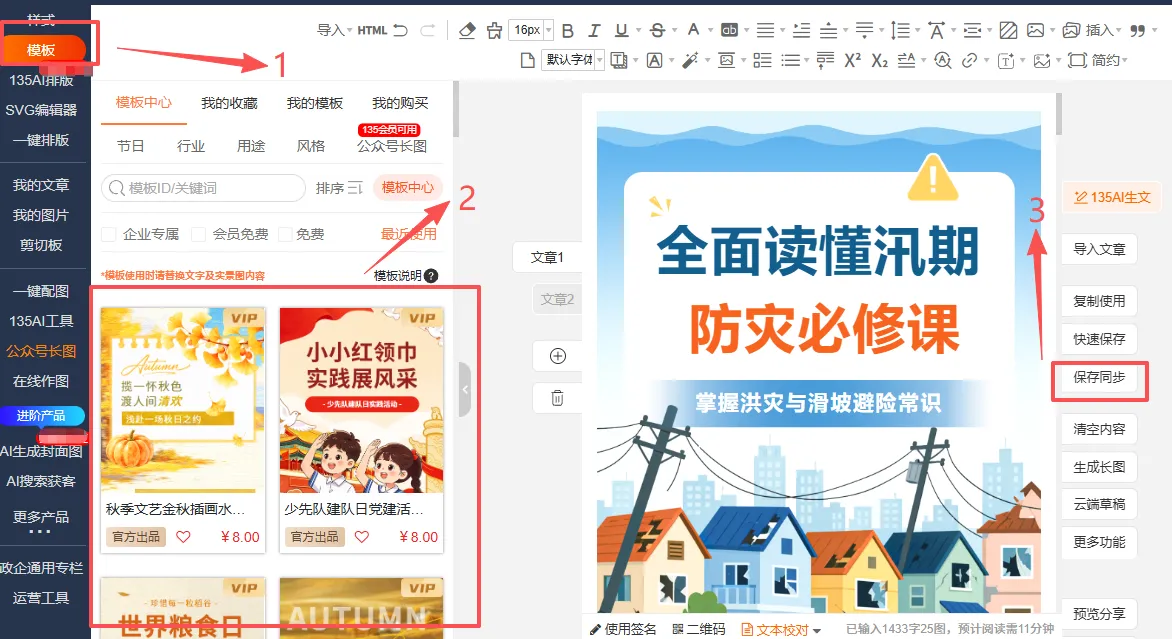Click the 快速保存 button
This screenshot has width=1172, height=639.
tap(1099, 339)
